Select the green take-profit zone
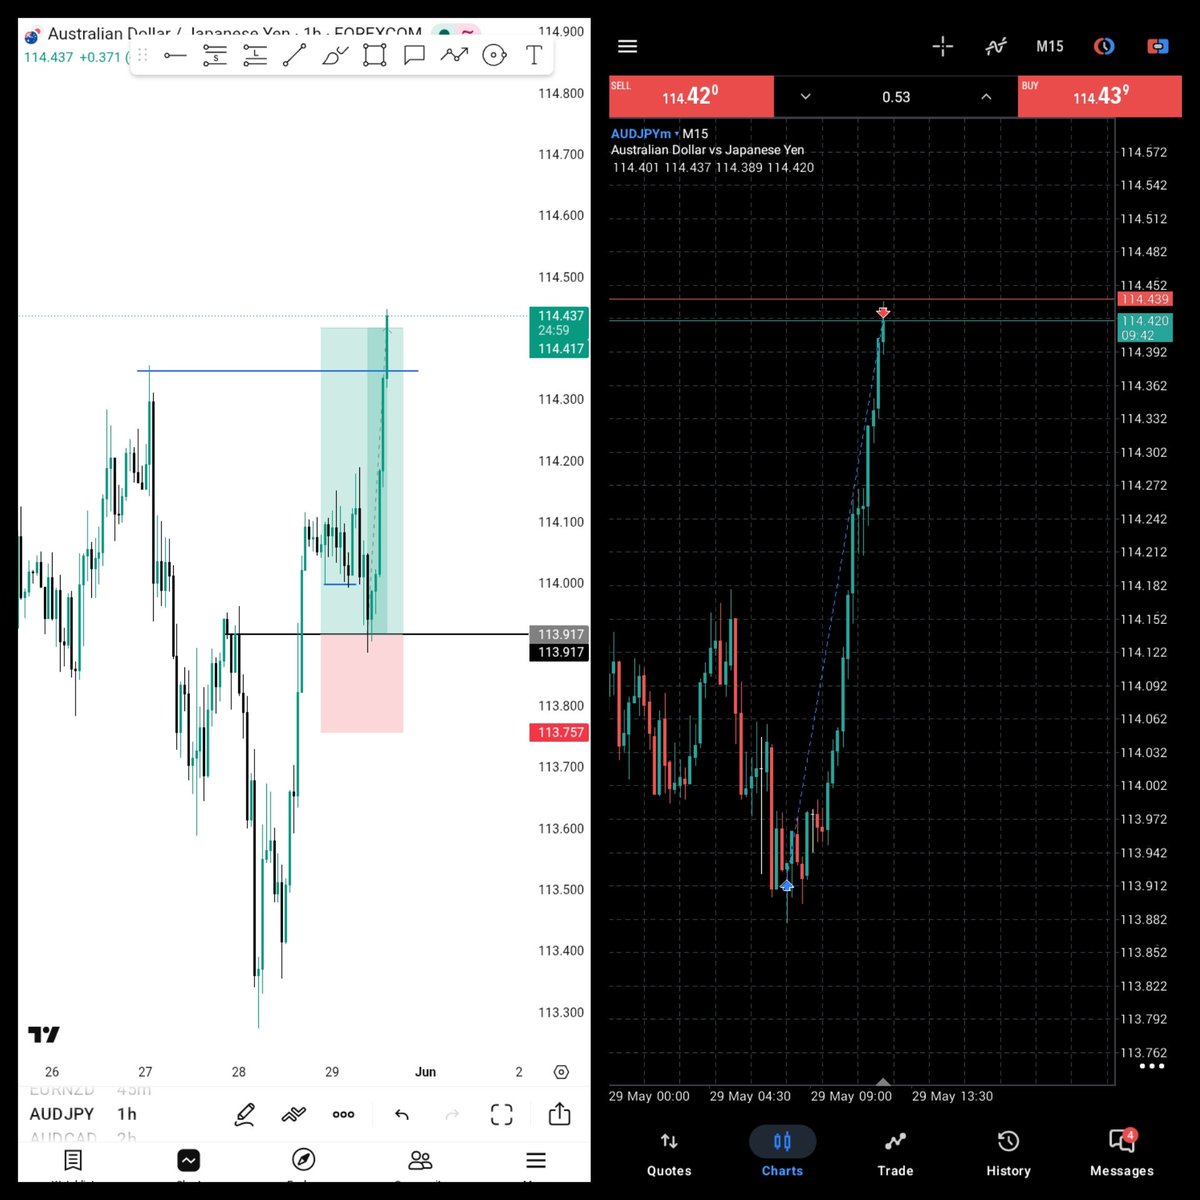 pos(362,480)
